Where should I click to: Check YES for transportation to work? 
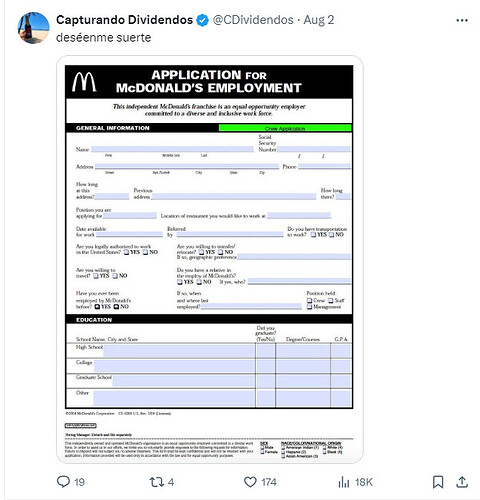click(x=313, y=235)
